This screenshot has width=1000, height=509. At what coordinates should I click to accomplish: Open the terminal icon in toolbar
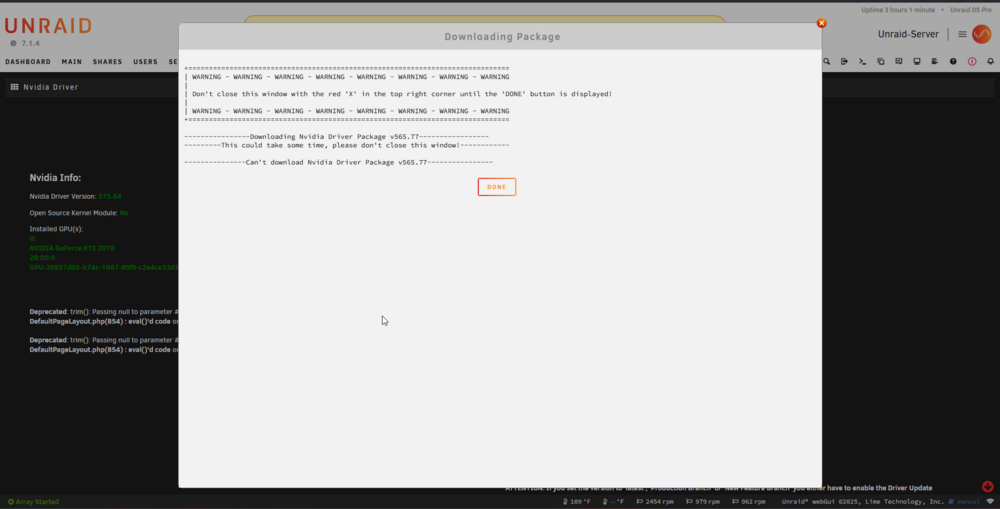(862, 61)
